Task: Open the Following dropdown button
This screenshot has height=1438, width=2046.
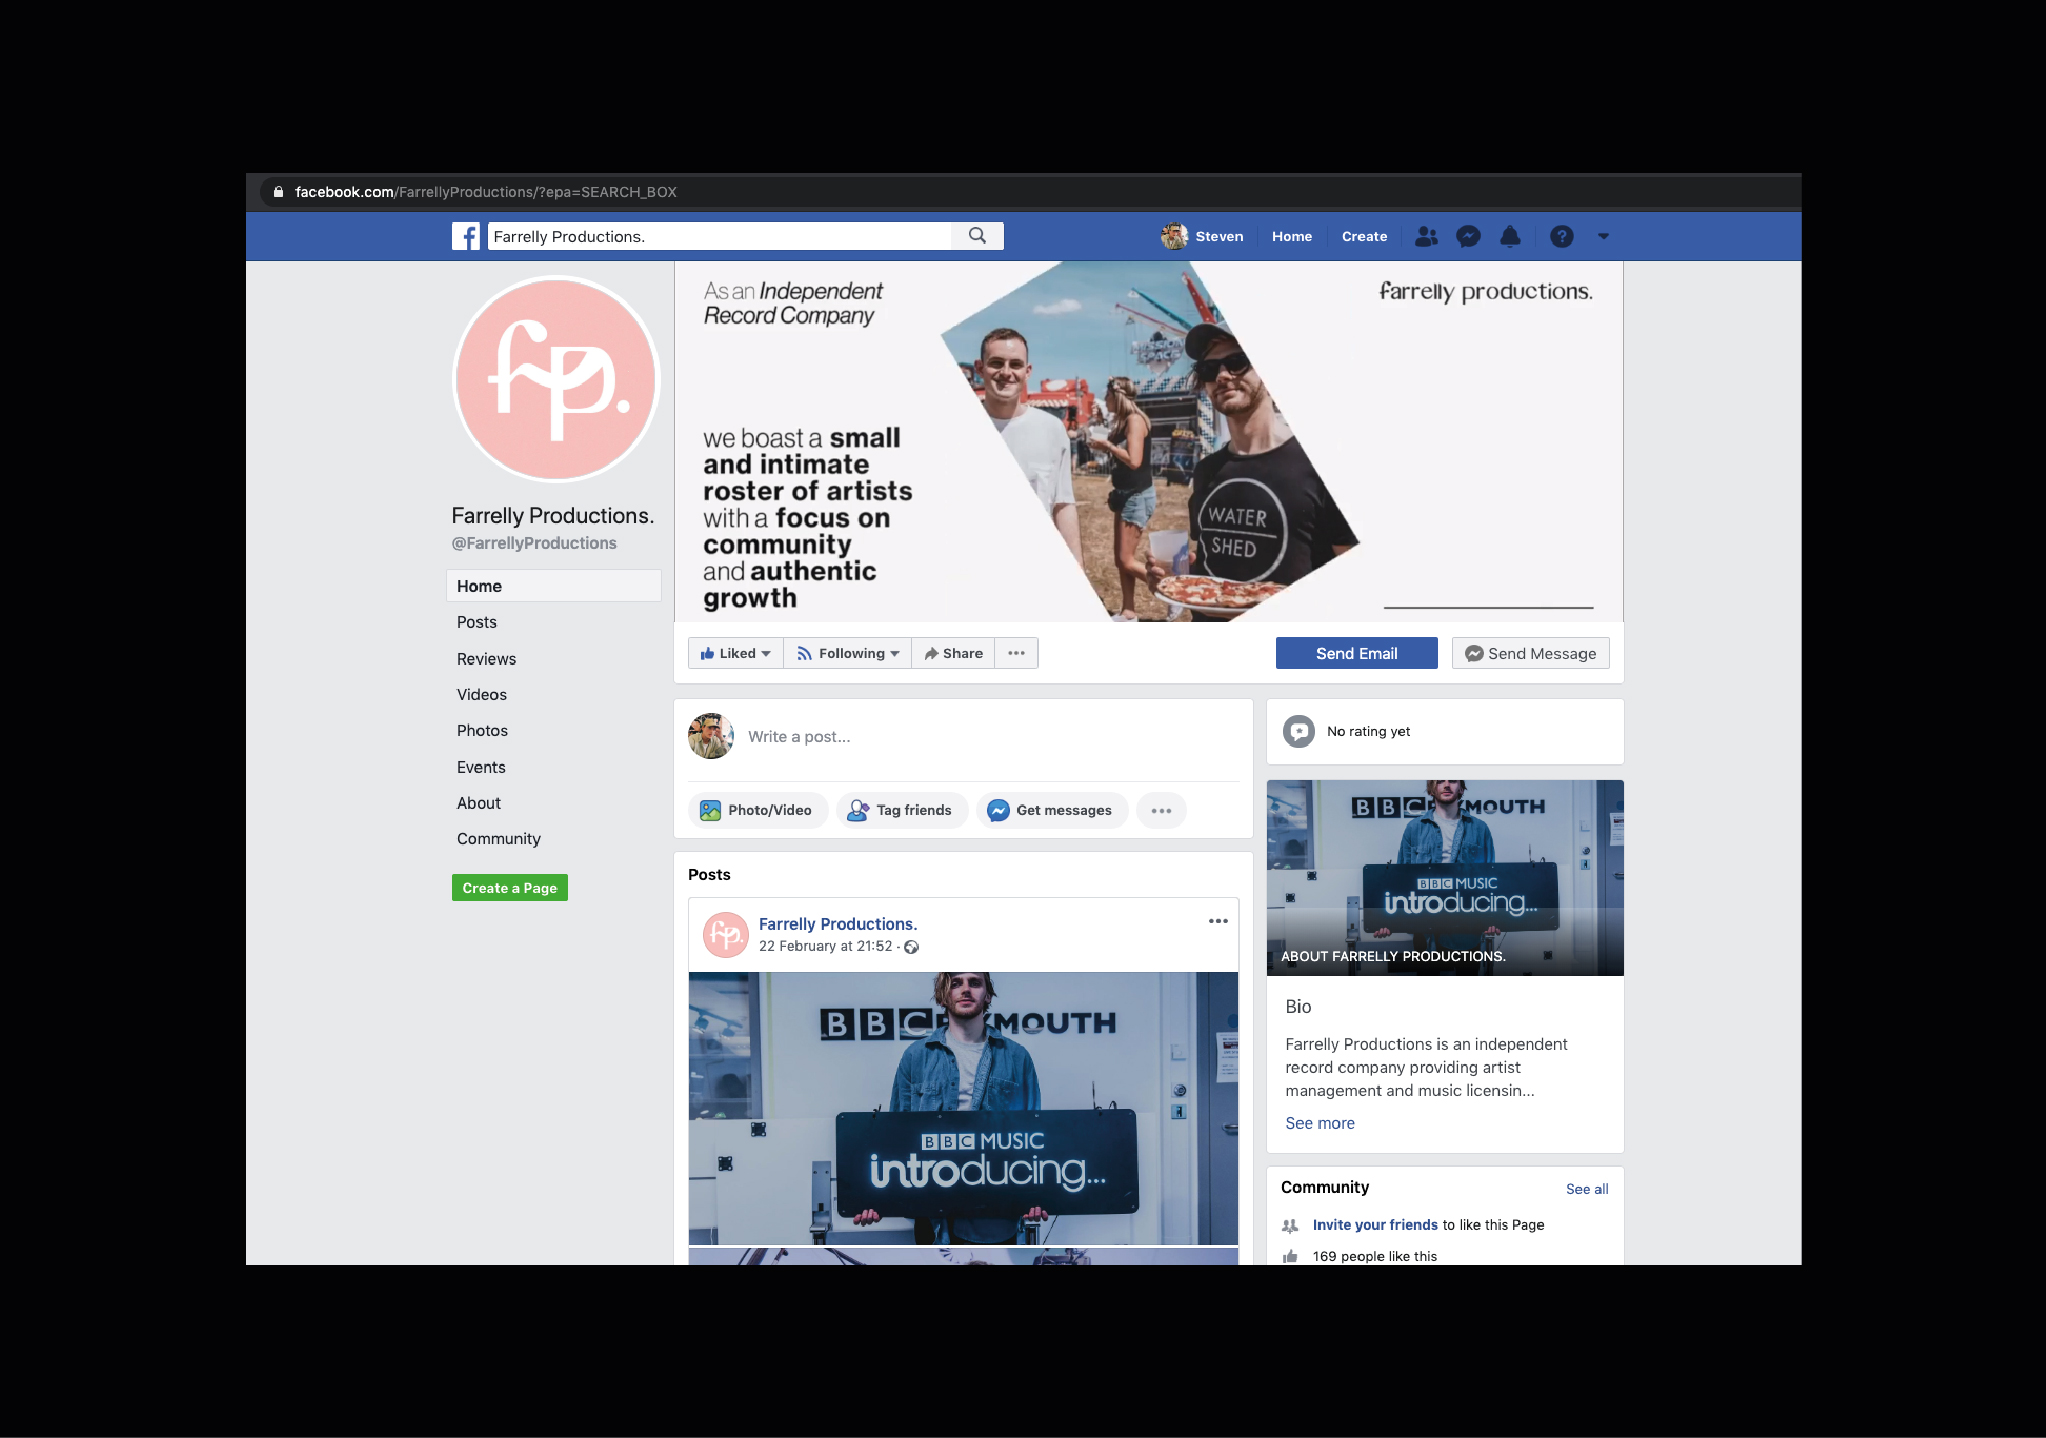Action: tap(848, 653)
